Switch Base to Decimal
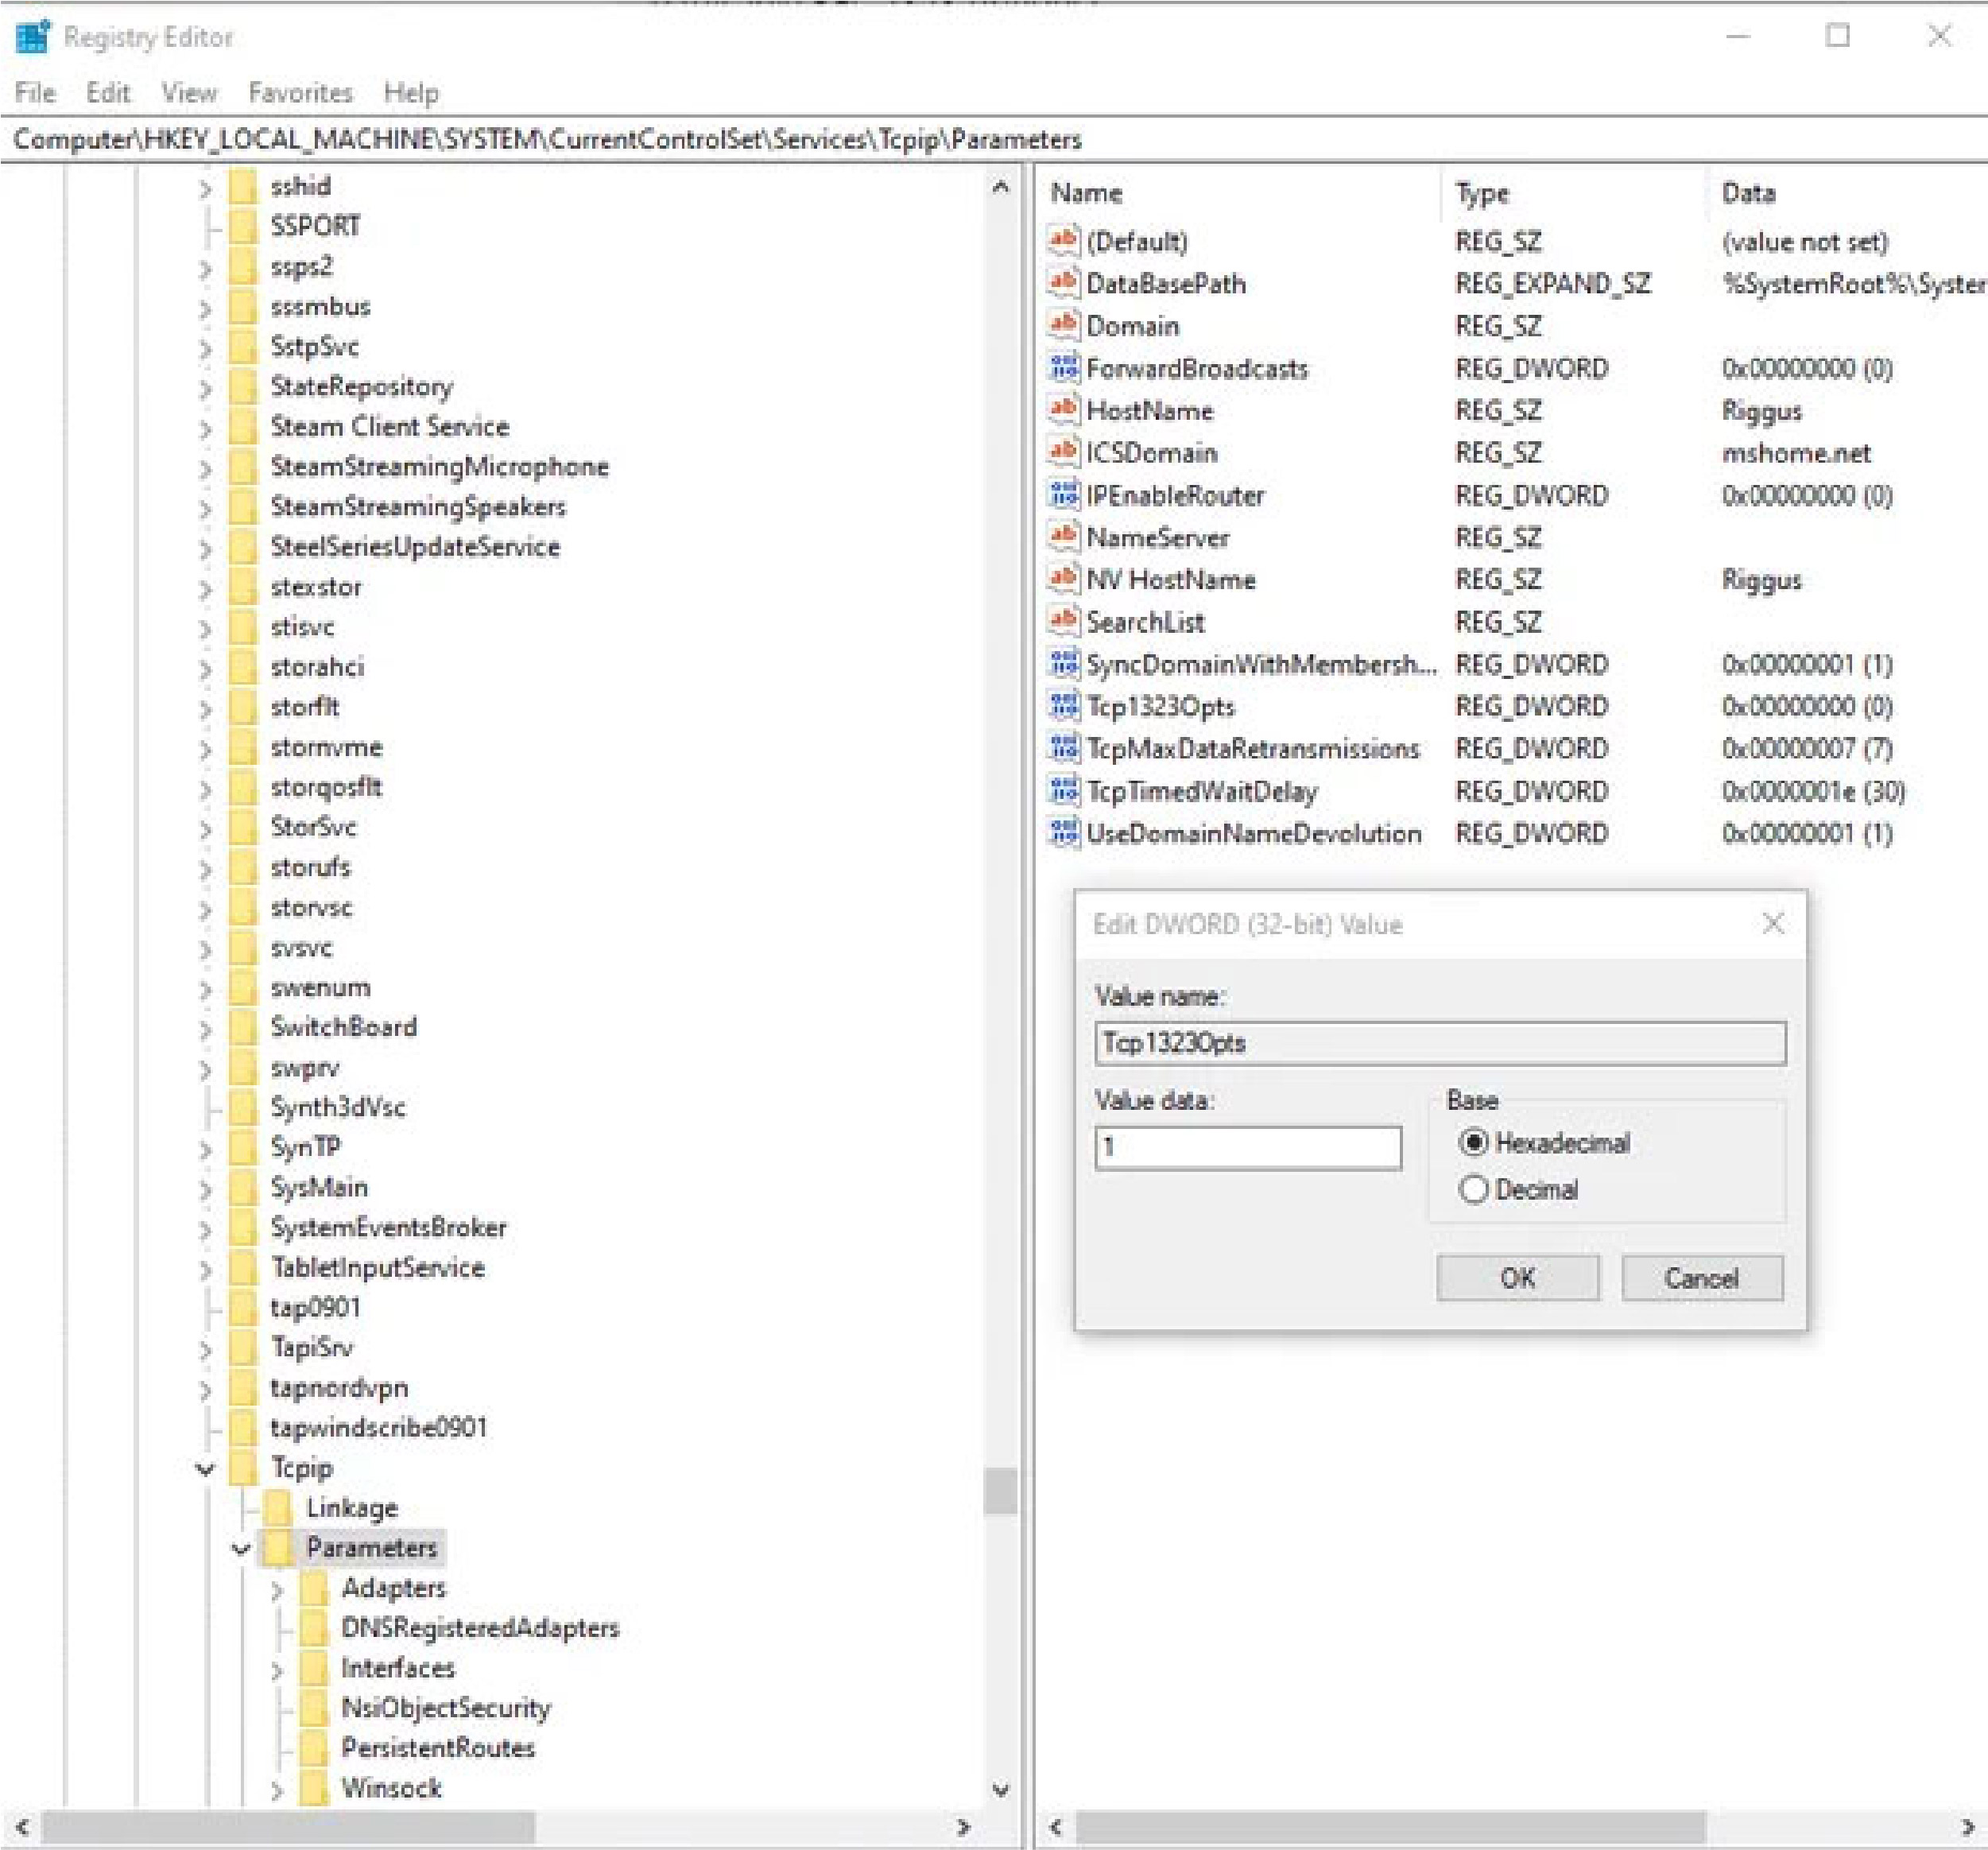Image resolution: width=1988 pixels, height=1850 pixels. pos(1474,1189)
